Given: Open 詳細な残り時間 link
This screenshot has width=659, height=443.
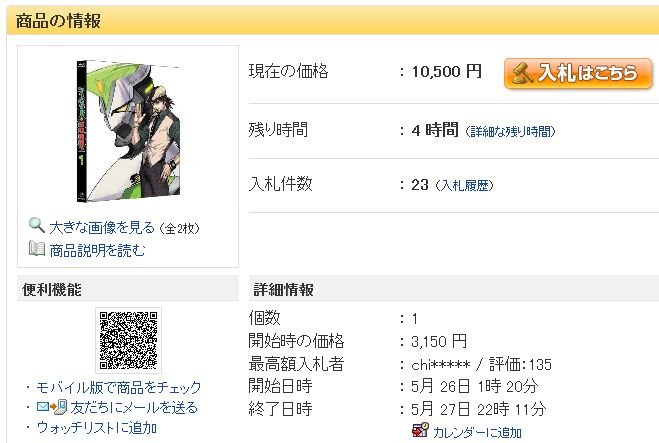Looking at the screenshot, I should (x=510, y=132).
